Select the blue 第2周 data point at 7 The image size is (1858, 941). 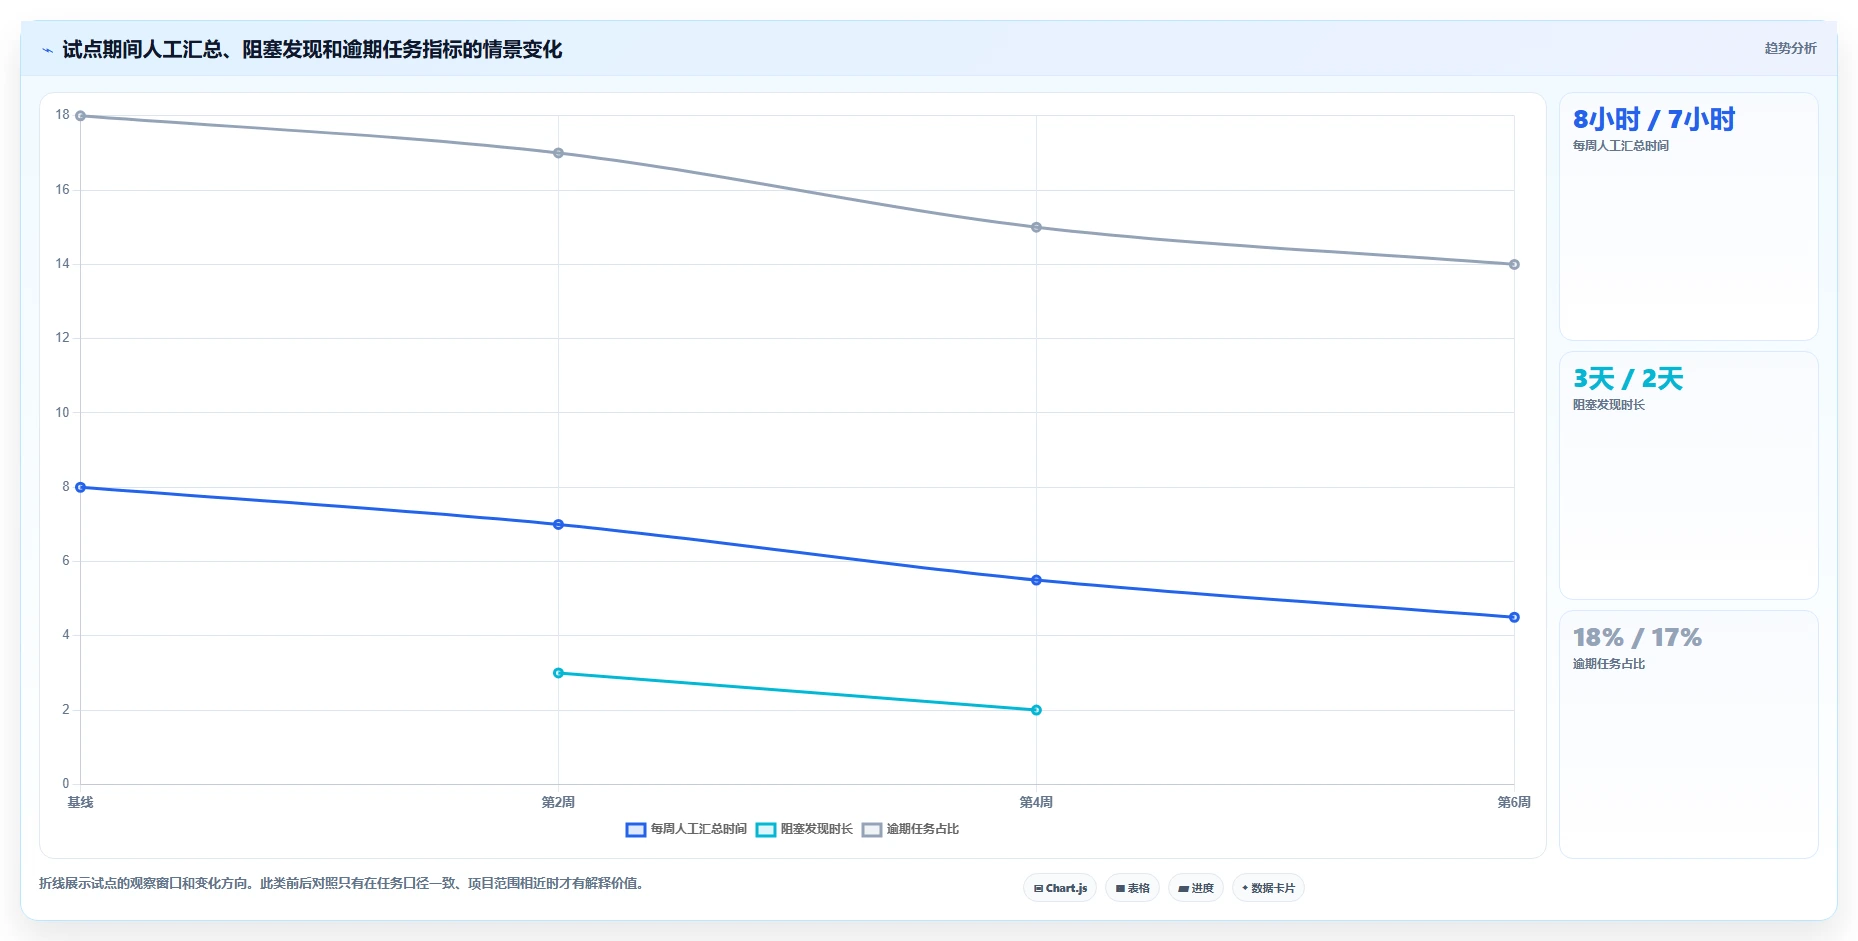558,524
